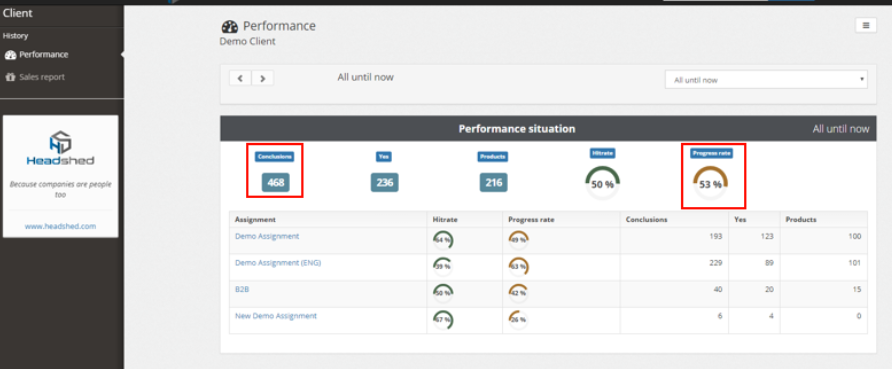
Task: Click products value 101
Action: (x=854, y=263)
